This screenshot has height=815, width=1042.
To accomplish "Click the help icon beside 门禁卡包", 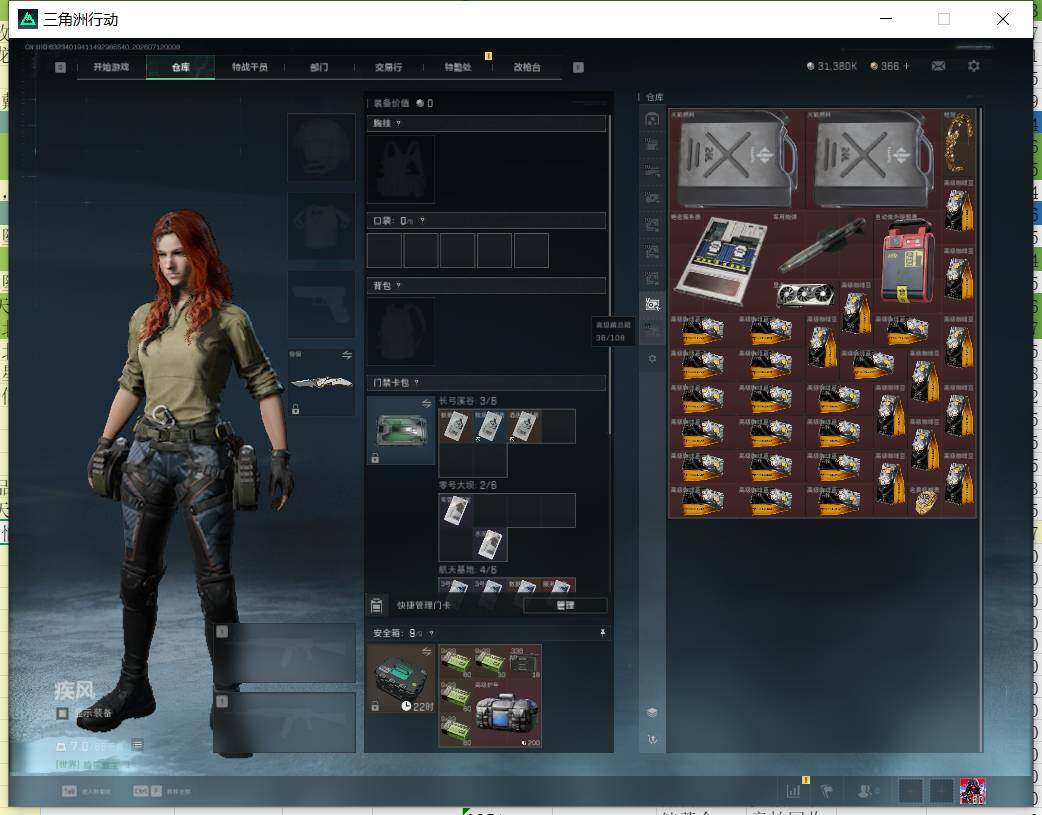I will point(417,382).
